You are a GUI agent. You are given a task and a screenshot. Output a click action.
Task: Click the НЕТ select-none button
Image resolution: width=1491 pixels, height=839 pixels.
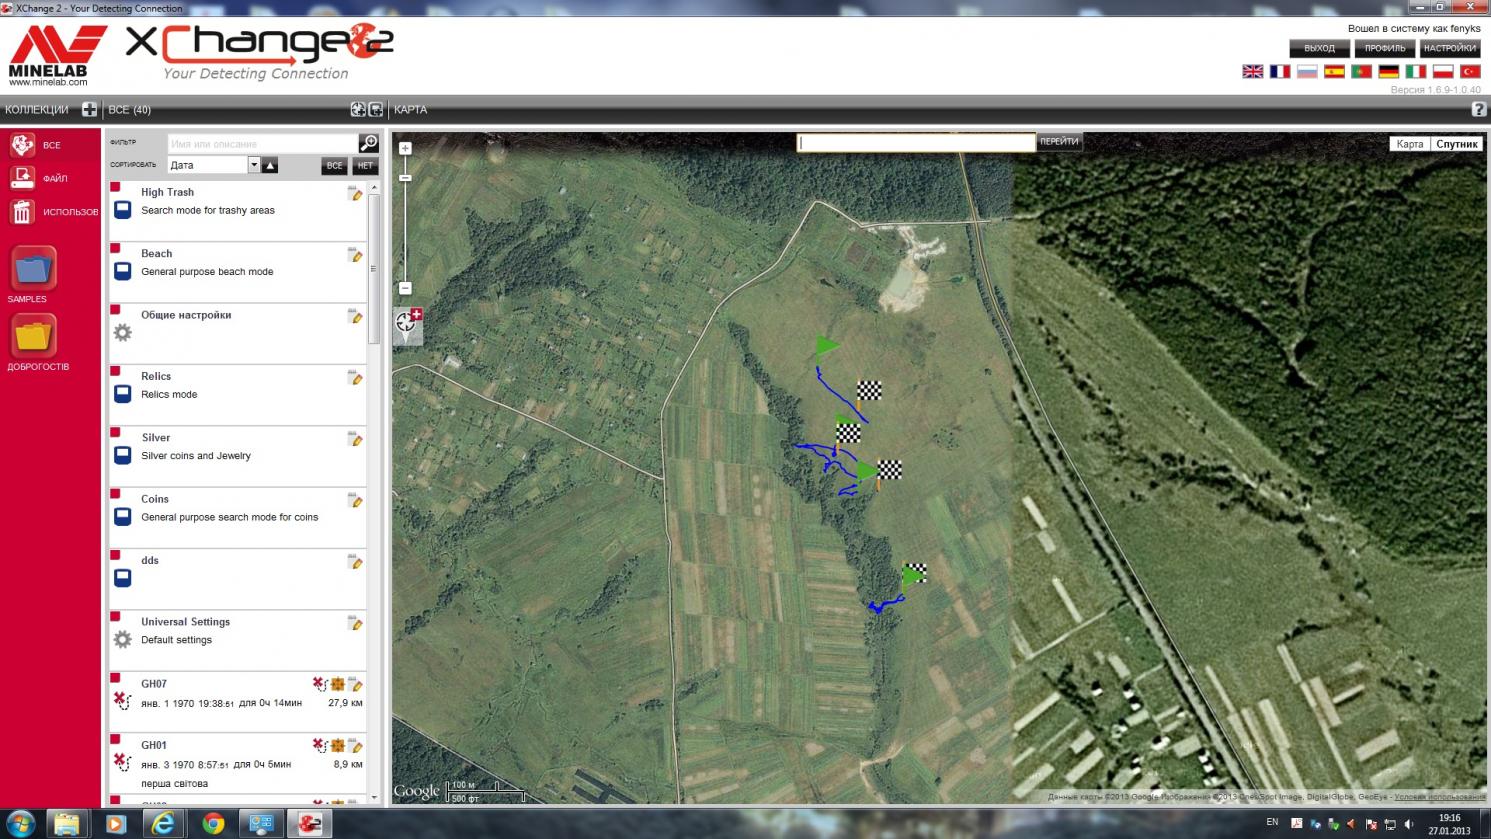[365, 166]
